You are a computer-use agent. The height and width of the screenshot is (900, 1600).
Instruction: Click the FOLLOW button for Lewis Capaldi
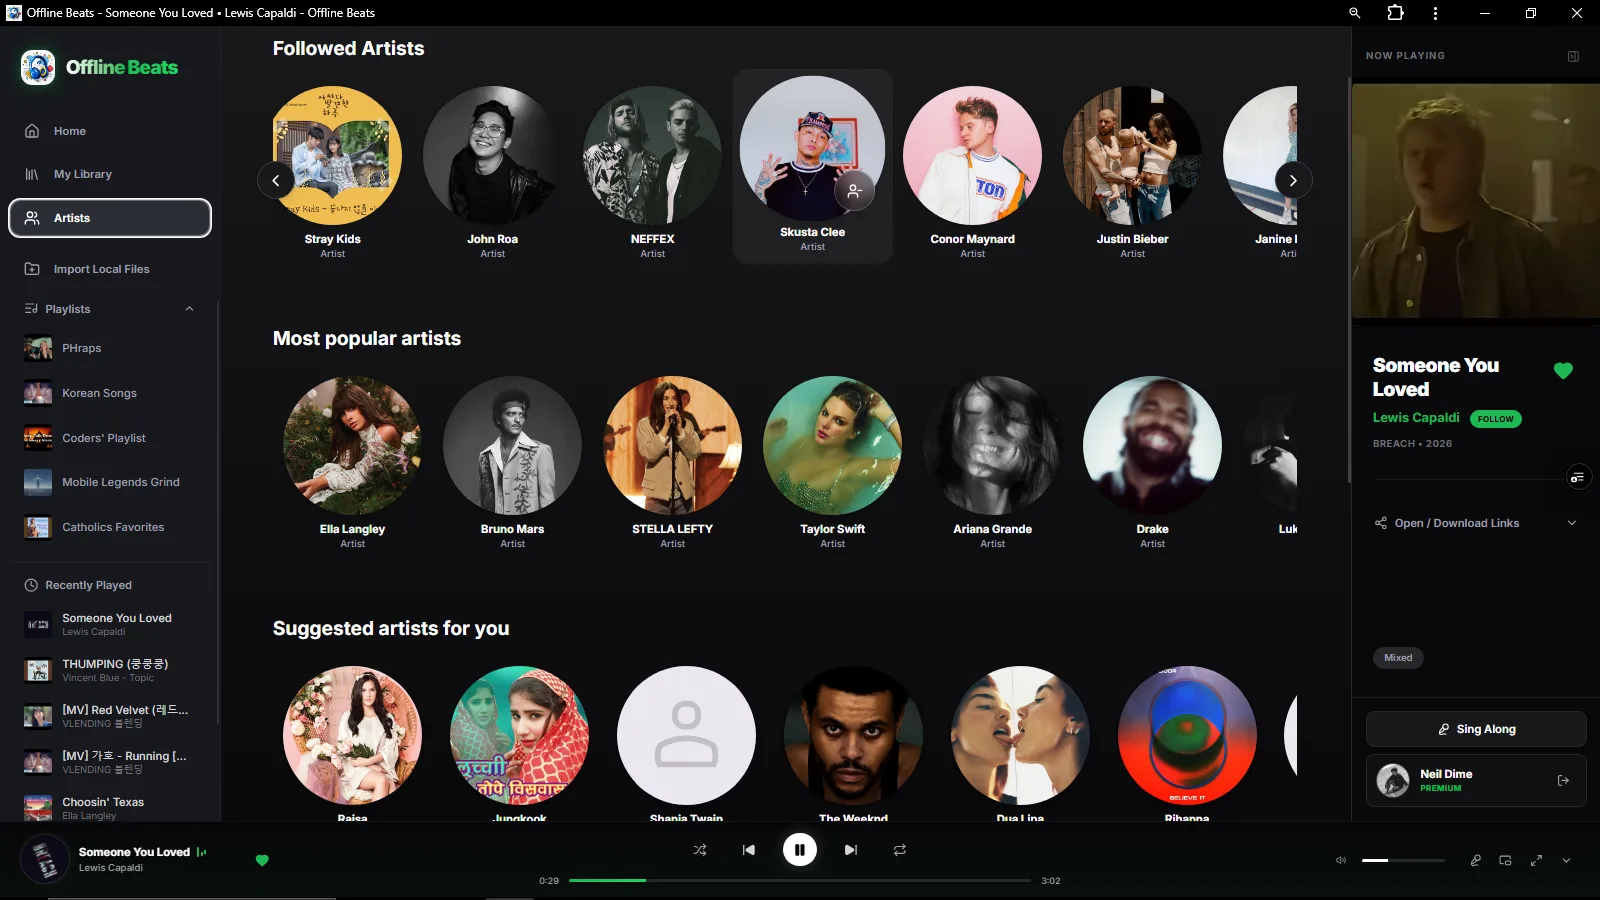1496,419
